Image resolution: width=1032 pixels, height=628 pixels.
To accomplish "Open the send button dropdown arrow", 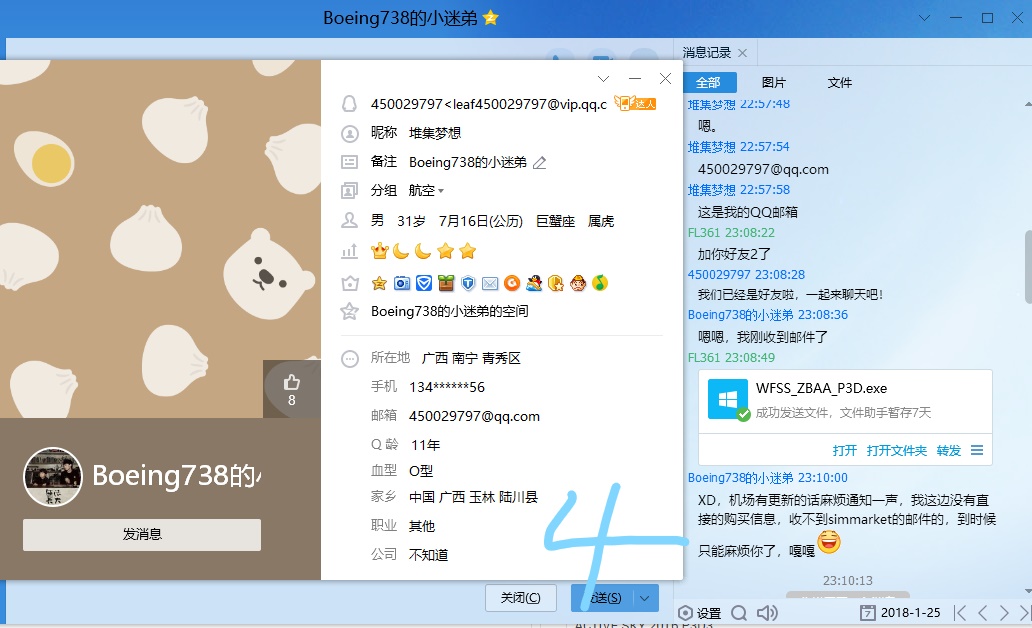I will click(646, 598).
